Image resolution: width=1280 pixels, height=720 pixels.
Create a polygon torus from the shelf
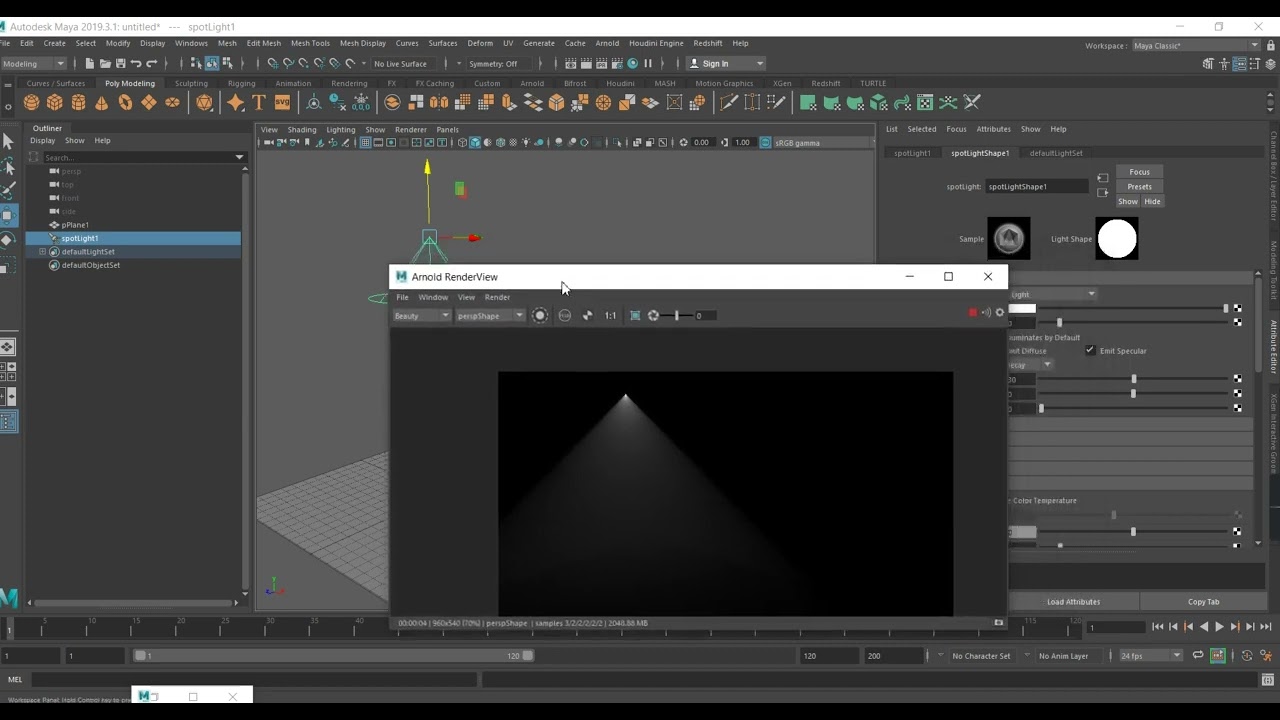click(125, 102)
